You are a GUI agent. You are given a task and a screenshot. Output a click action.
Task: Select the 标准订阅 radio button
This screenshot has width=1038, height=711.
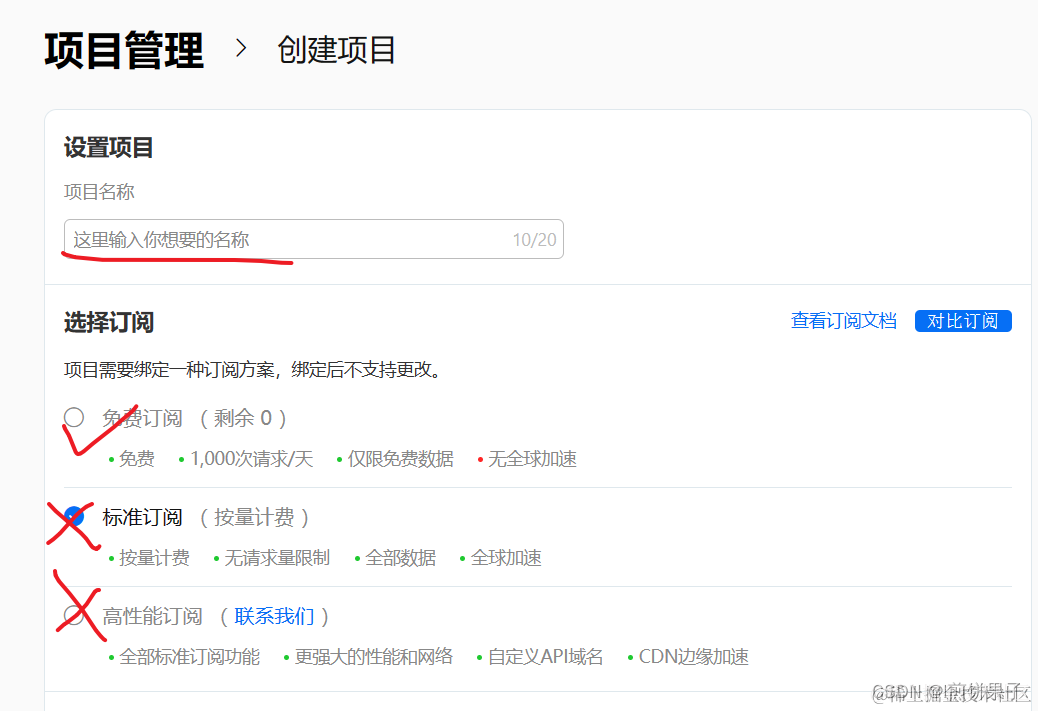pyautogui.click(x=74, y=516)
